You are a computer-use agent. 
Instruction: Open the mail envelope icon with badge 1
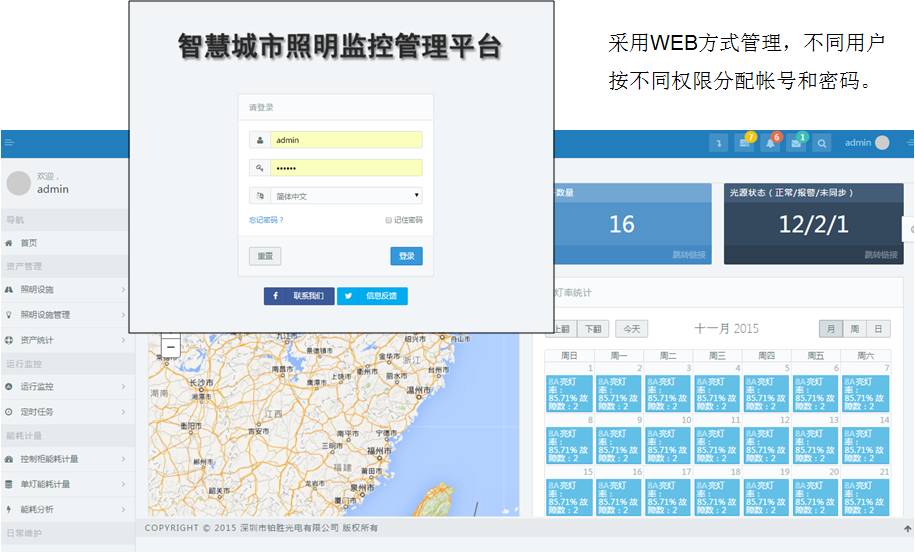point(796,144)
